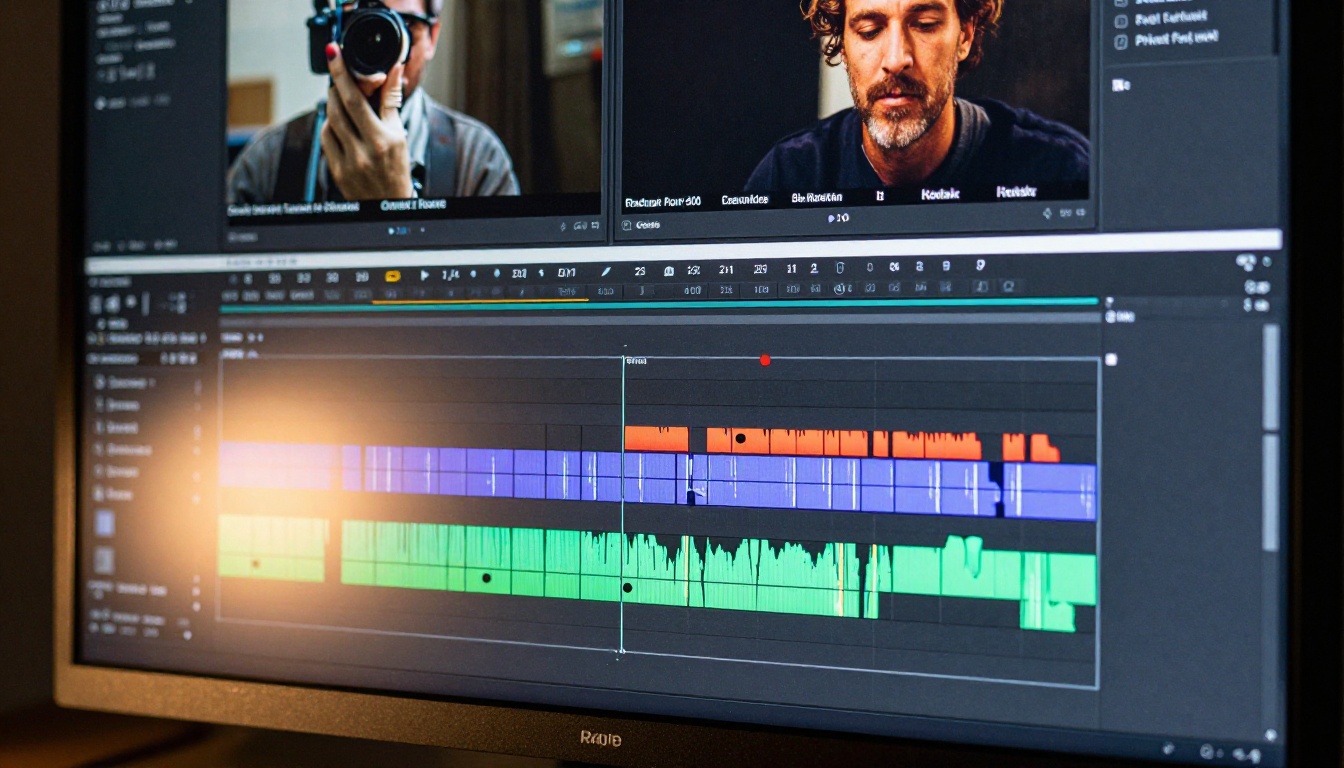1344x768 pixels.
Task: Click the keyframe dot on the green track at the playhead
Action: tap(627, 587)
